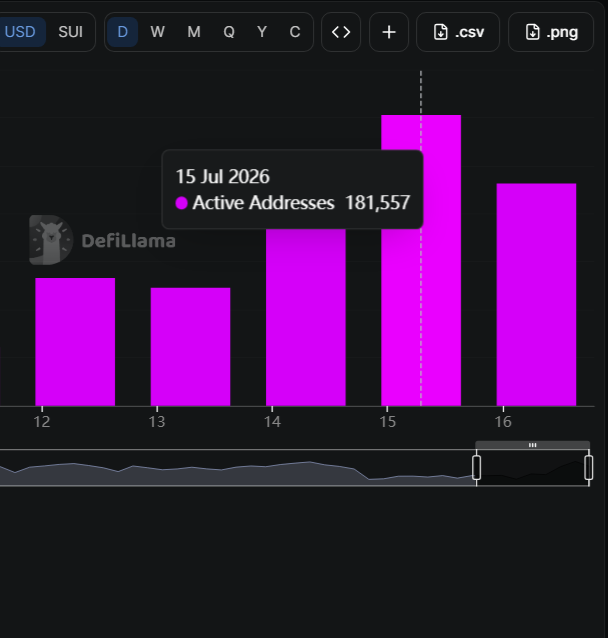The image size is (608, 638).
Task: Switch chart to yearly Y interval
Action: [x=262, y=32]
